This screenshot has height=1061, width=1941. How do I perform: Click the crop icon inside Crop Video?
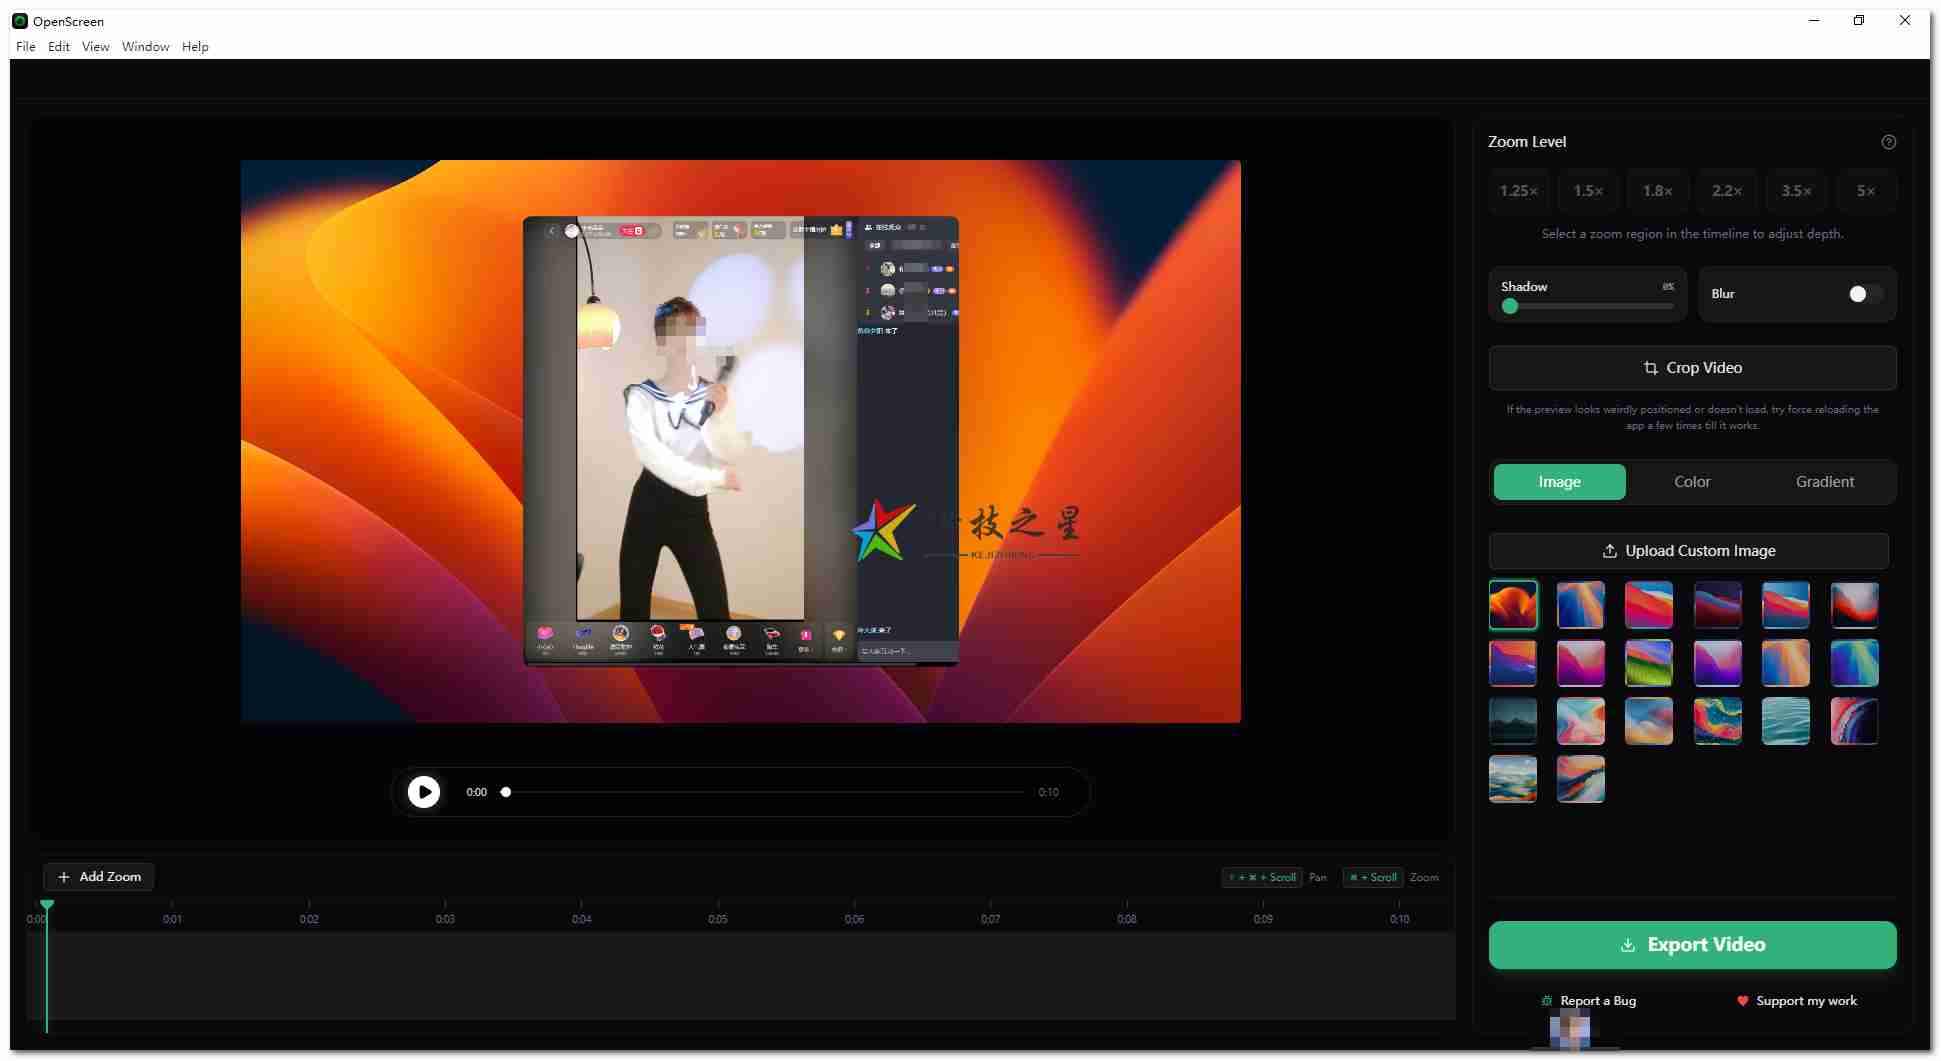tap(1651, 368)
